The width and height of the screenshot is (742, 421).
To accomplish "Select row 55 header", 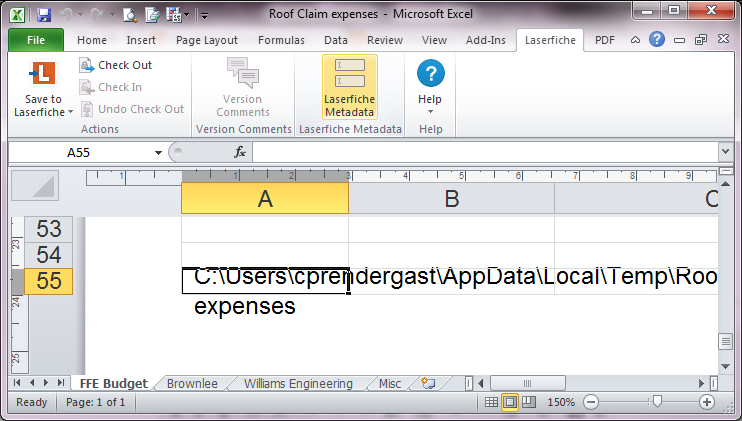I will 49,281.
